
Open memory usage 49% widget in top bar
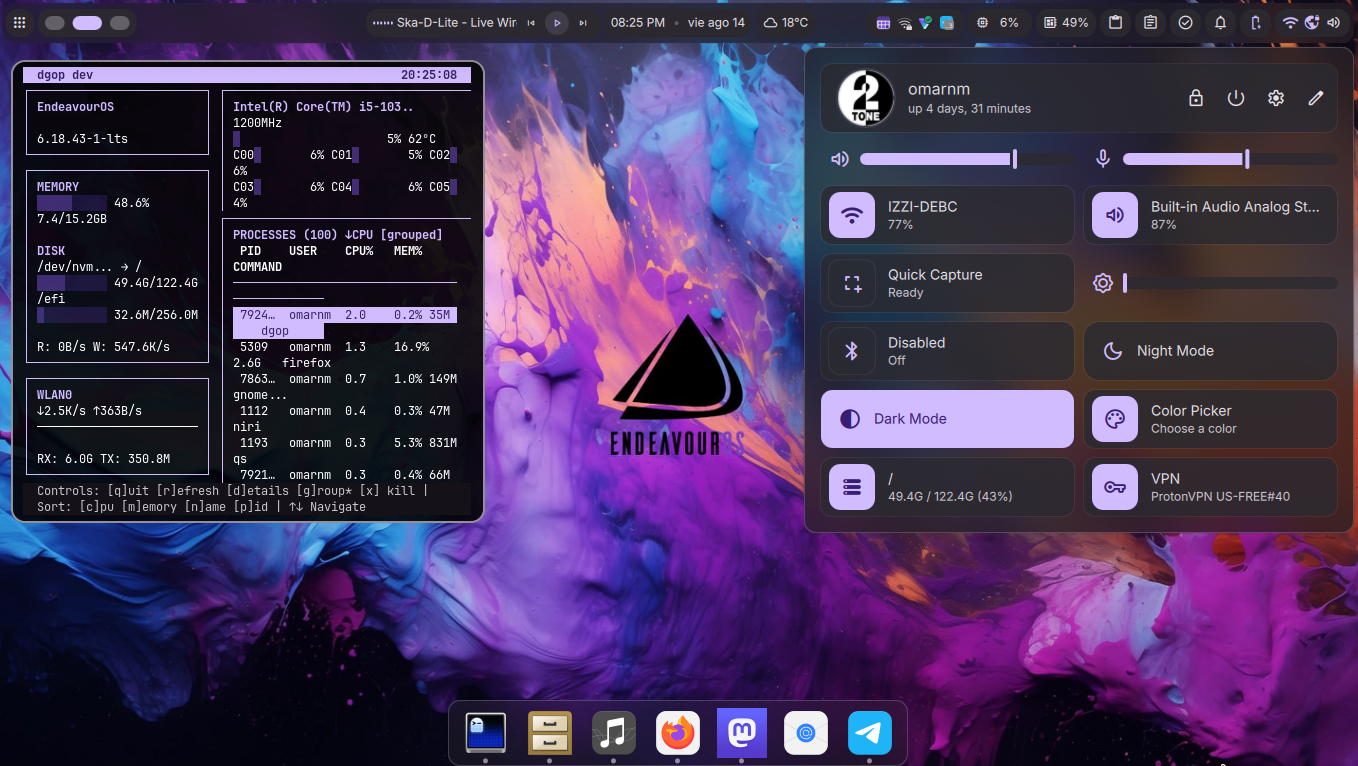pos(1065,22)
